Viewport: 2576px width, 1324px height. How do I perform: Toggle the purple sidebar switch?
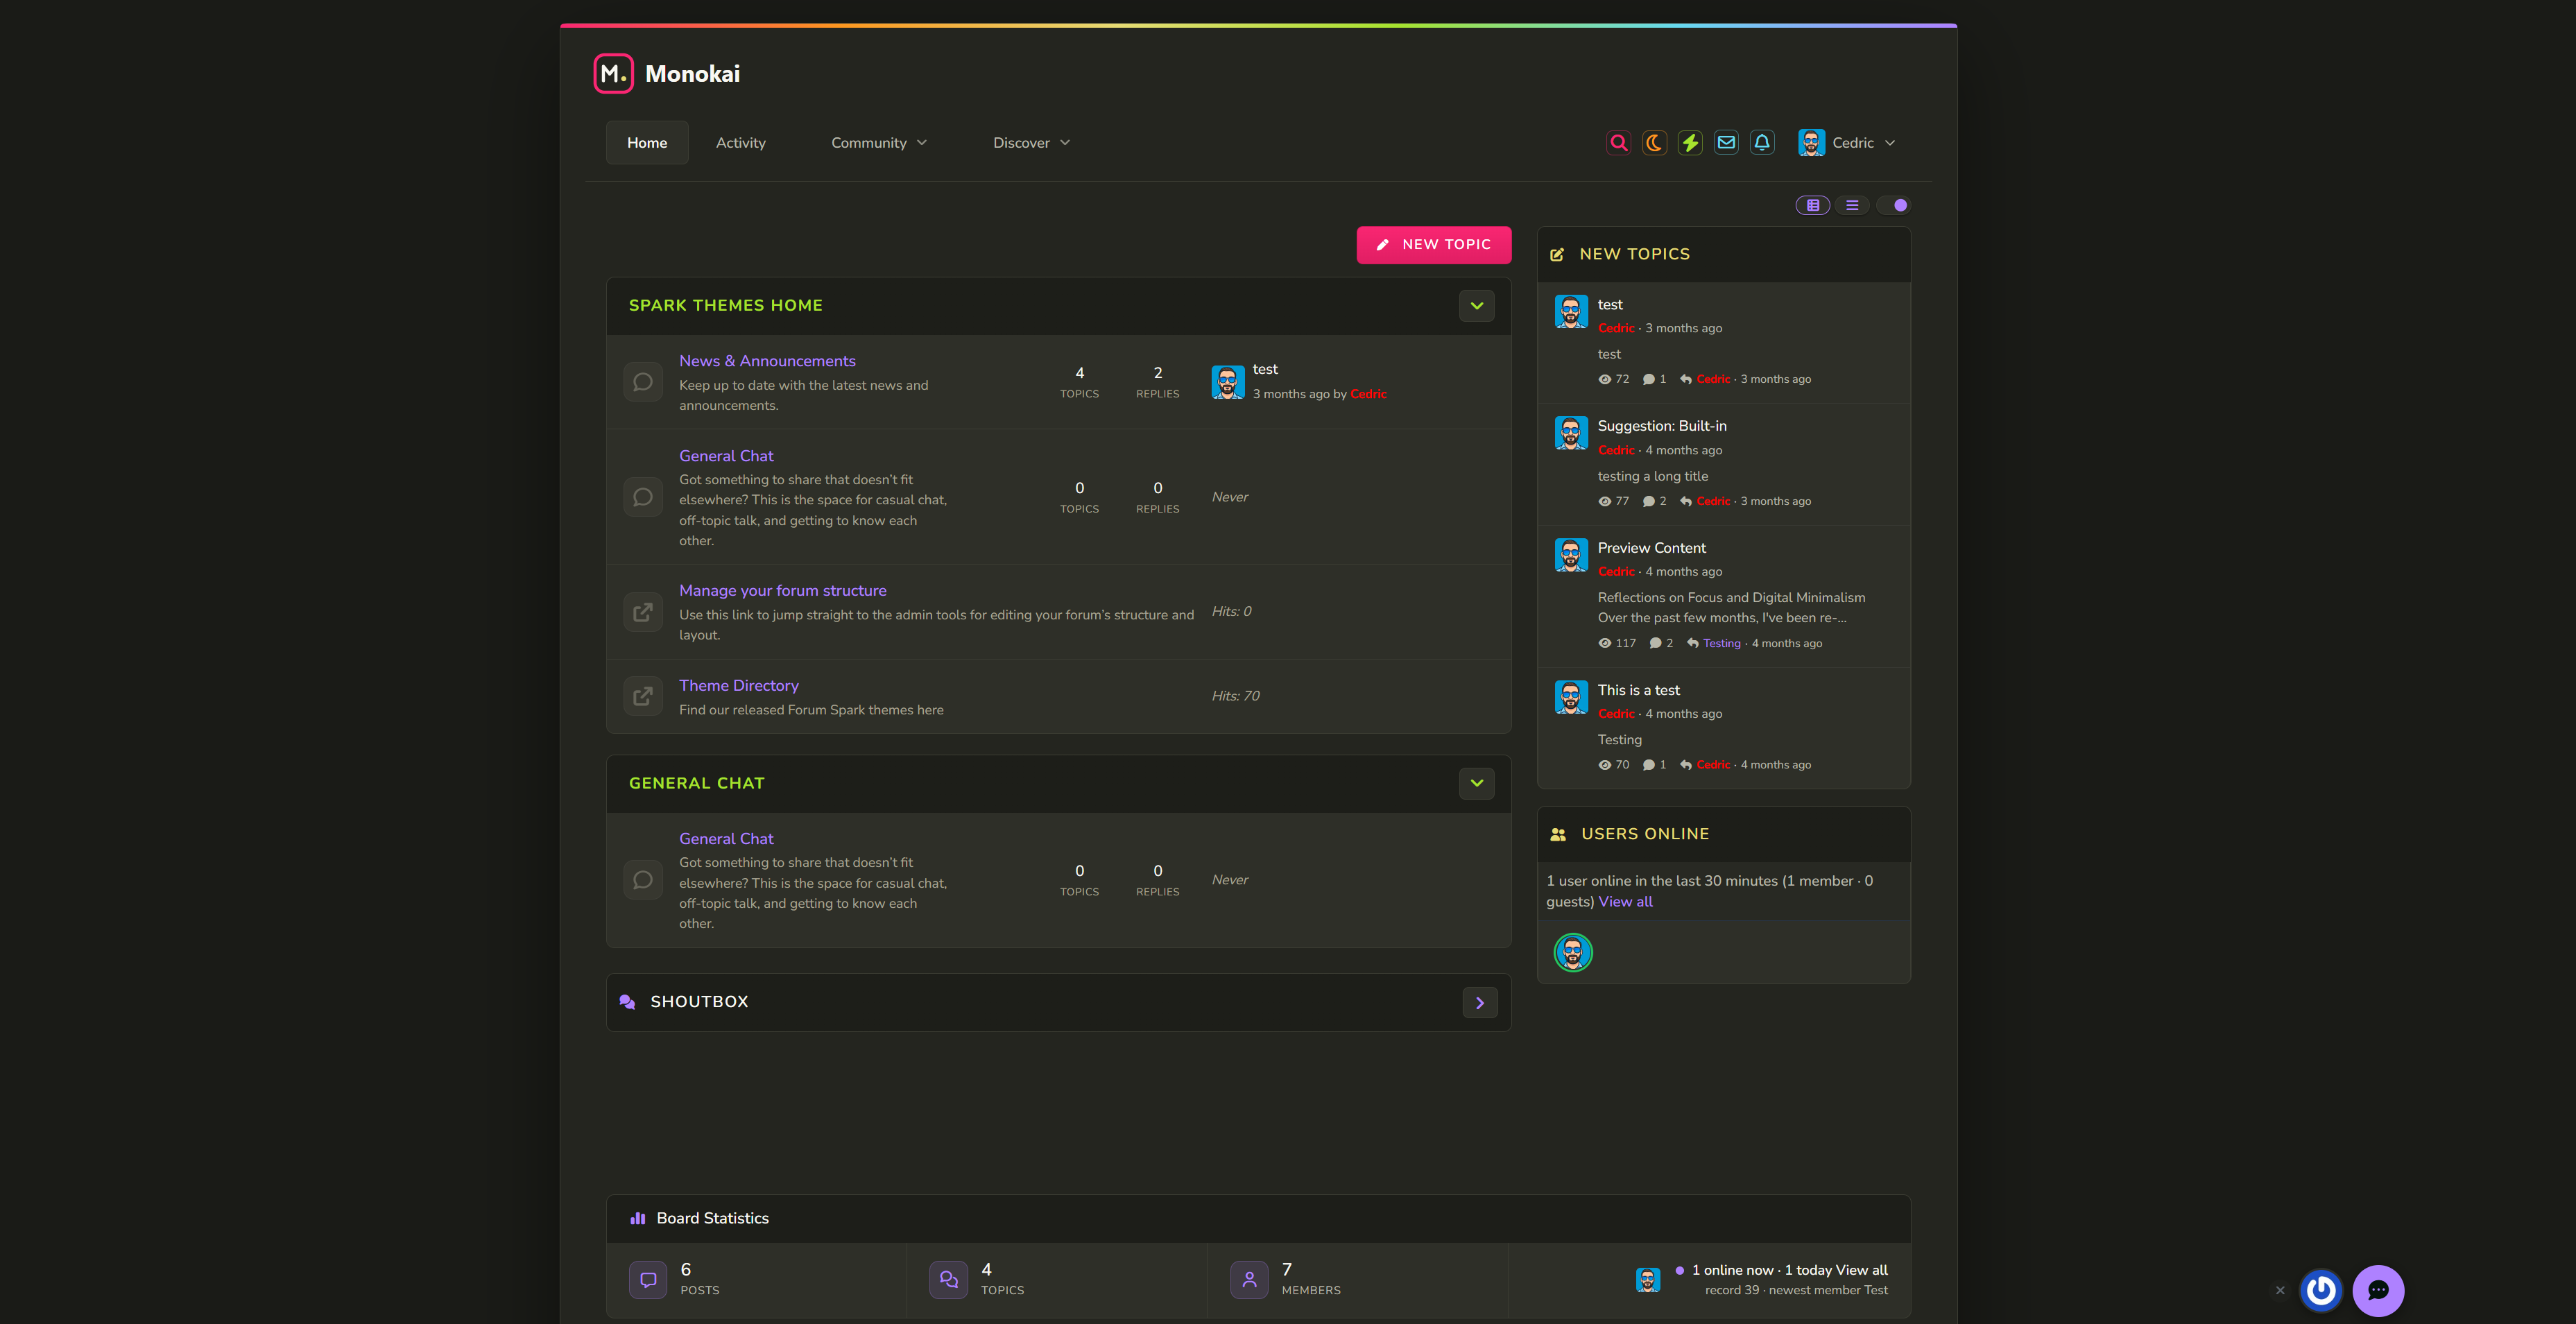(1893, 205)
